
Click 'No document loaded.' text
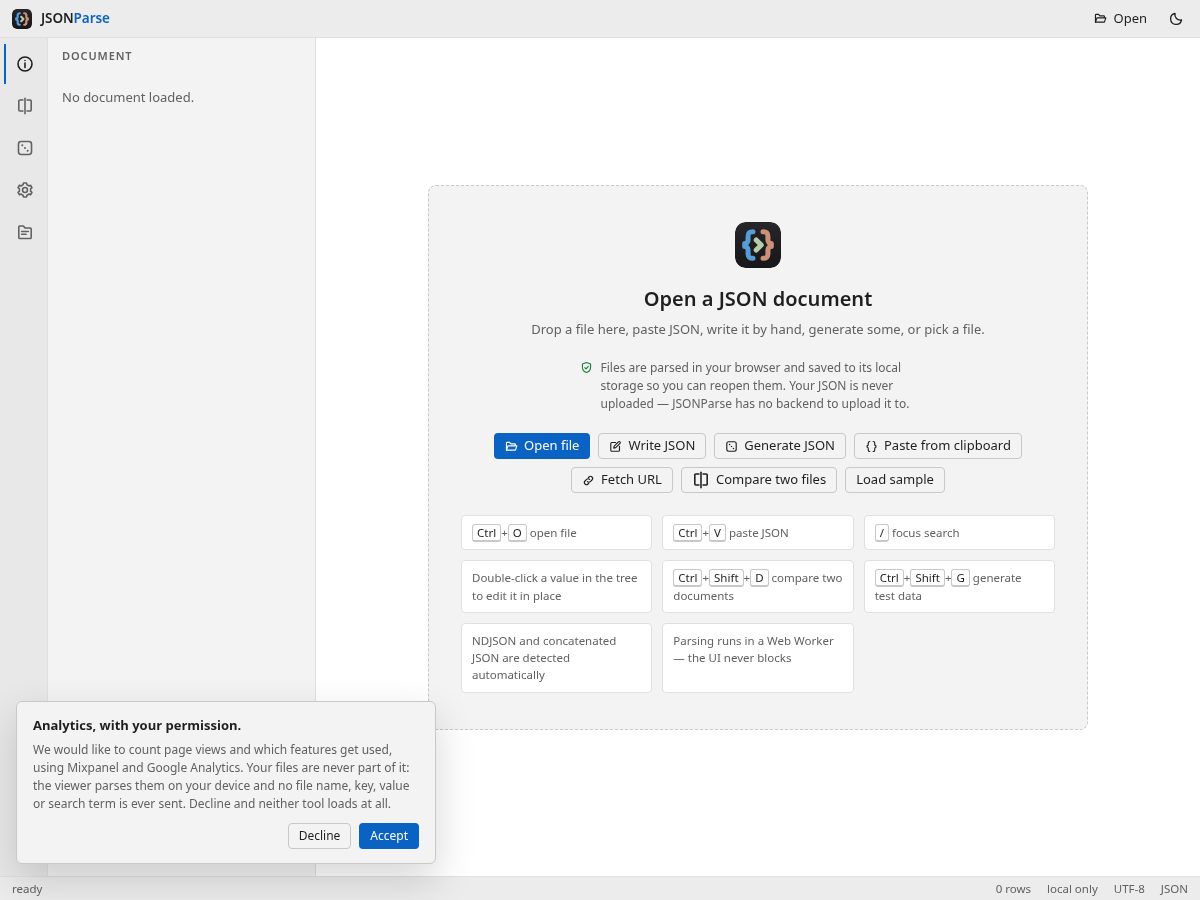pyautogui.click(x=128, y=98)
